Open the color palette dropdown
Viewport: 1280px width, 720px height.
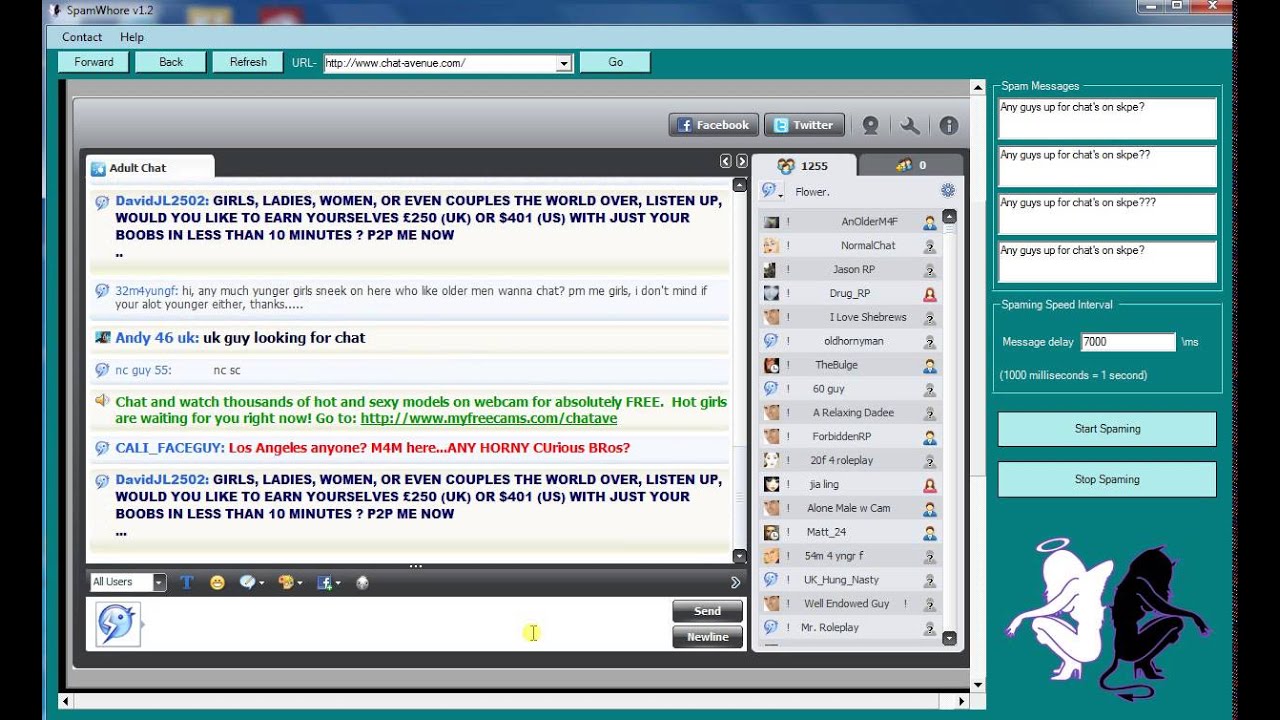(289, 582)
